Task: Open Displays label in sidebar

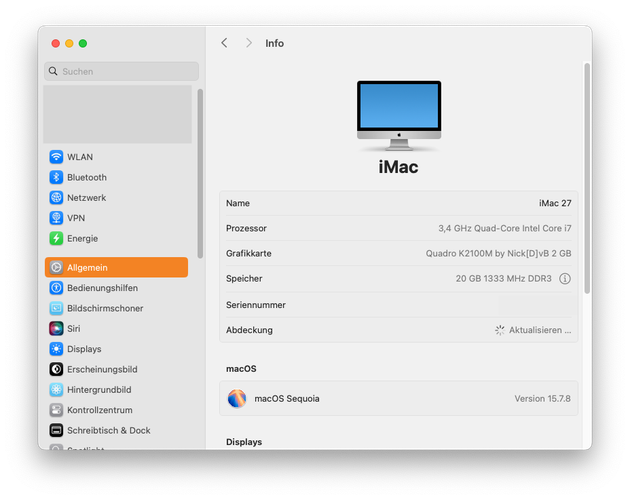Action: (84, 349)
